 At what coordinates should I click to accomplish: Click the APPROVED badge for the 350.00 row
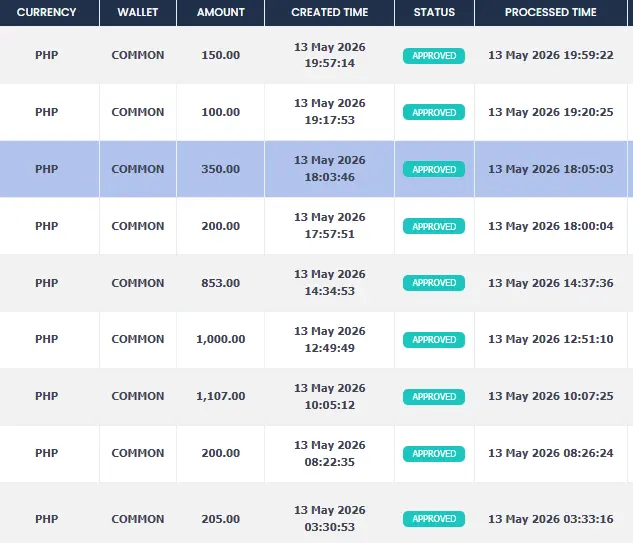click(434, 169)
